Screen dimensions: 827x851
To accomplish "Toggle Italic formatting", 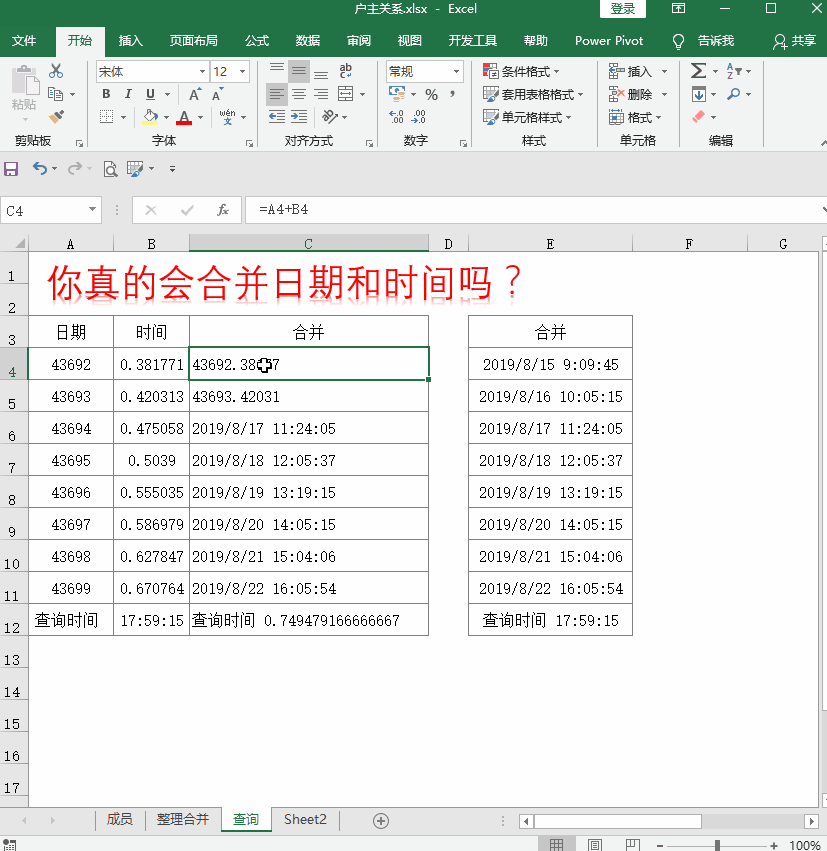I will 128,94.
